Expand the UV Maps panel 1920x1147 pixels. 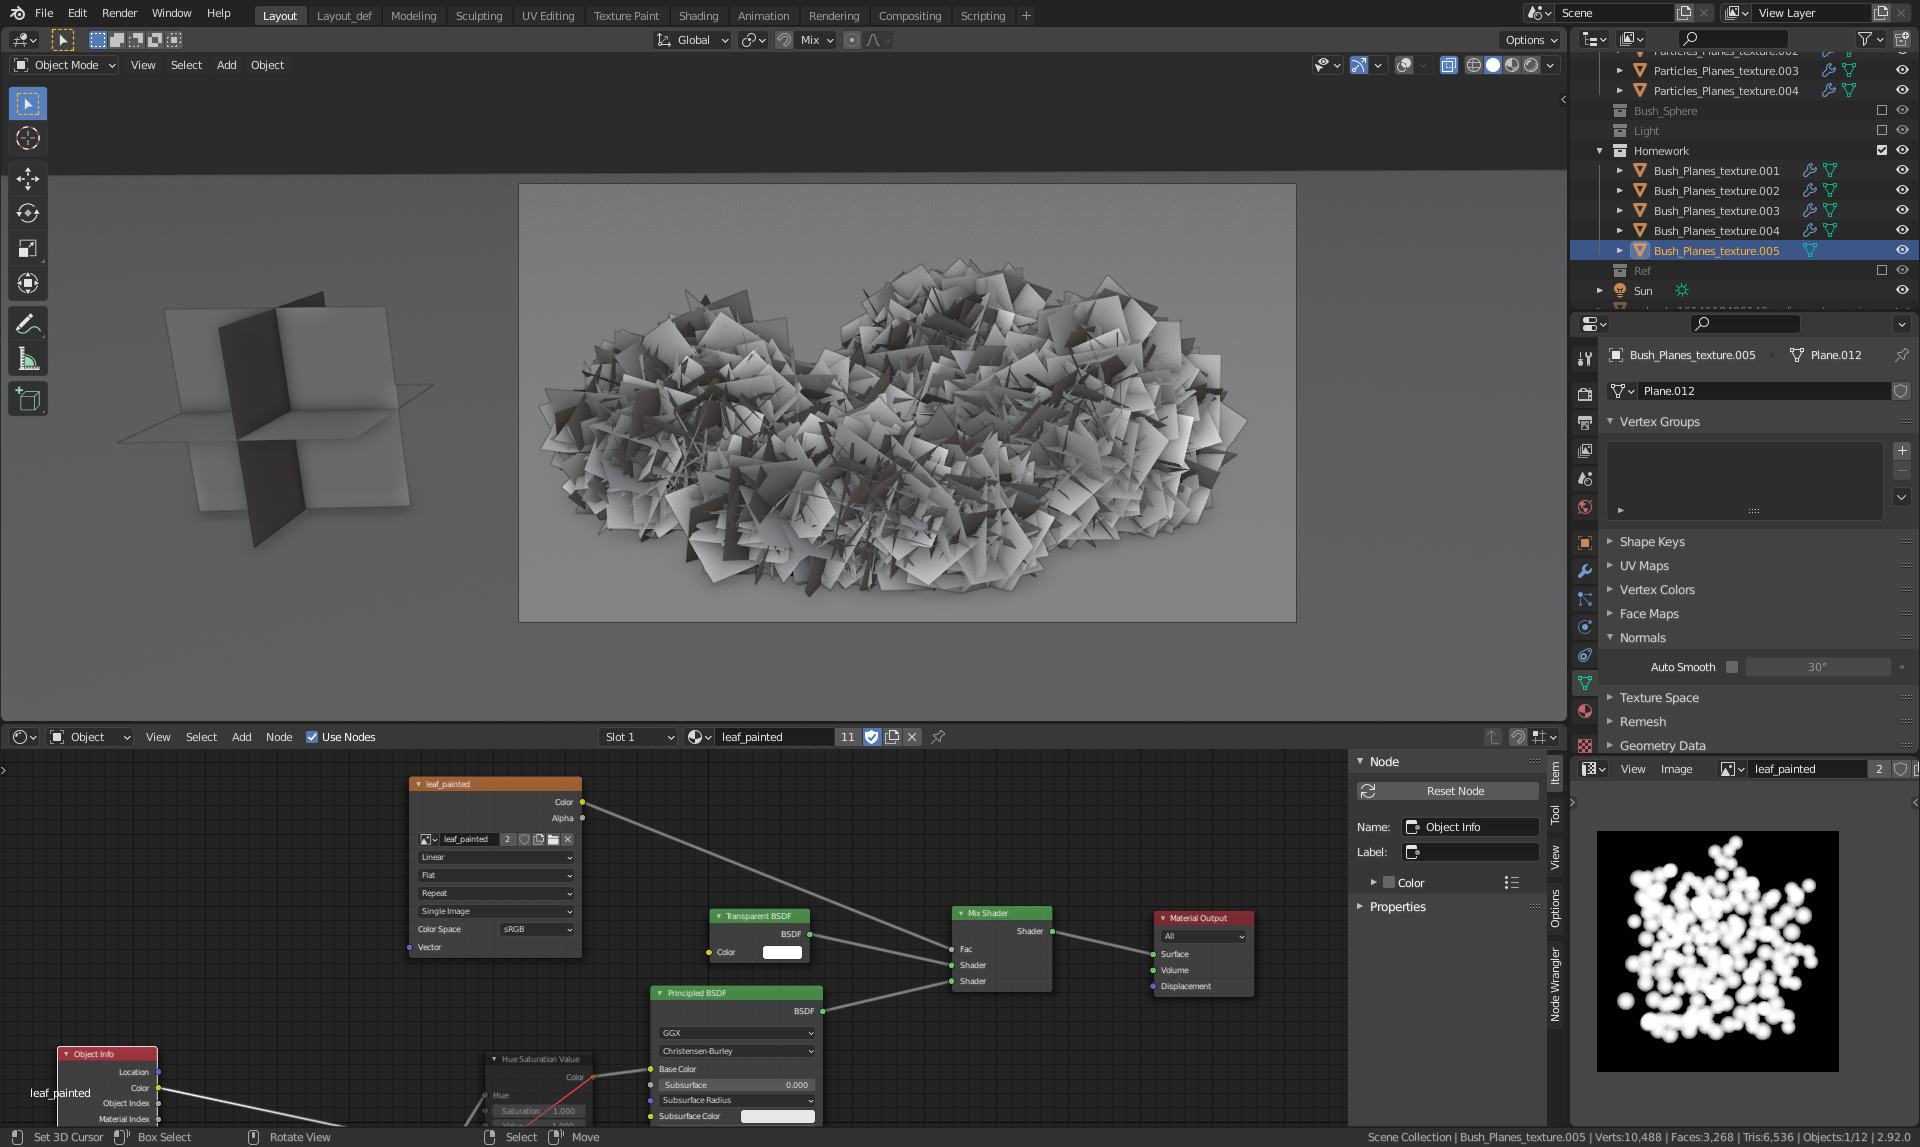[1644, 566]
